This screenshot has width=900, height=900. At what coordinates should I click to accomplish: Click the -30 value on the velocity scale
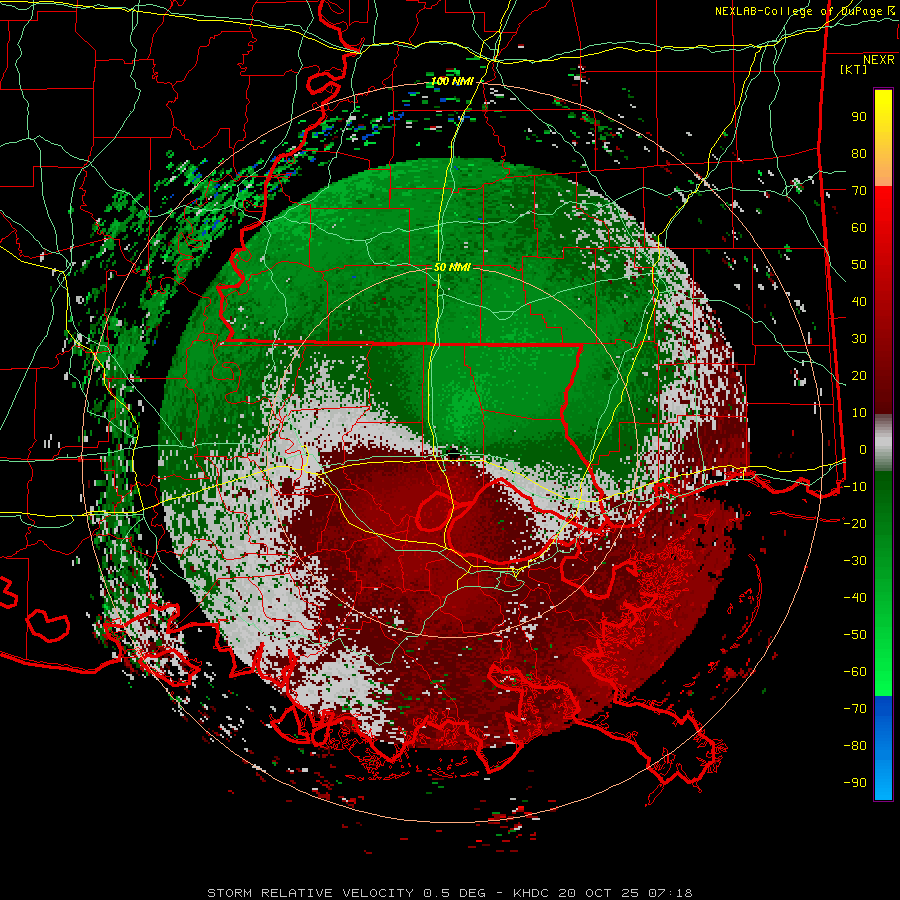click(x=855, y=561)
